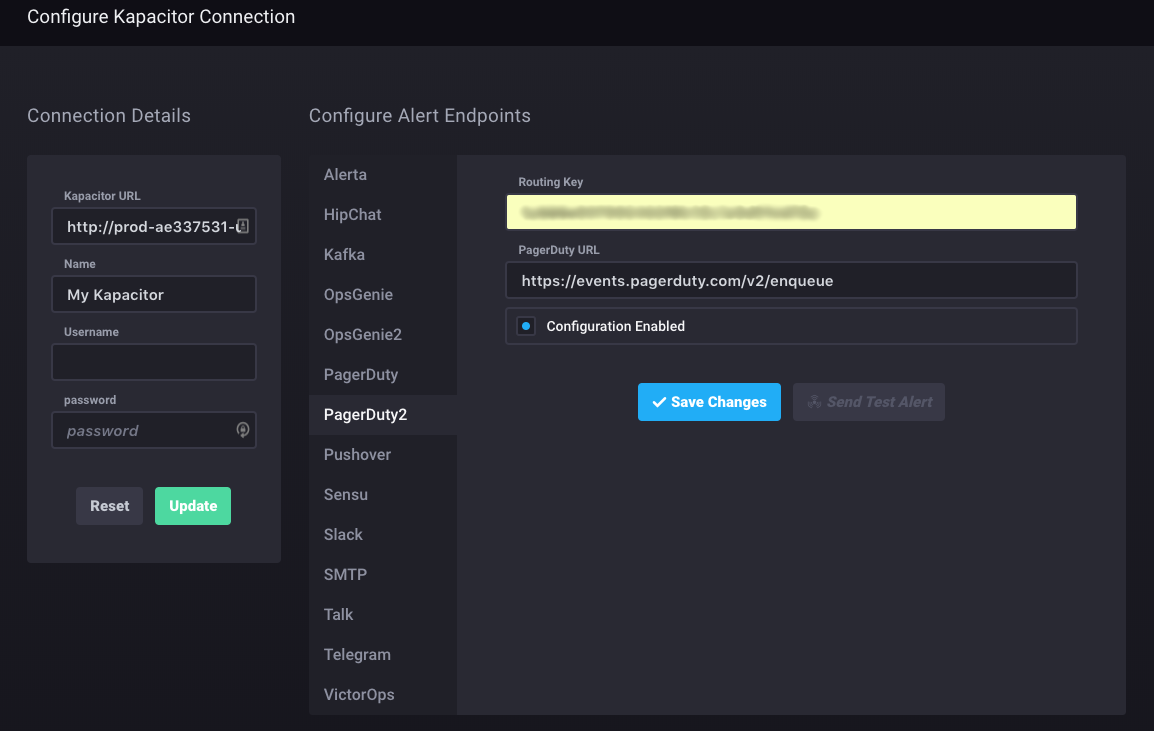Select the Pushover alert endpoint

356,454
